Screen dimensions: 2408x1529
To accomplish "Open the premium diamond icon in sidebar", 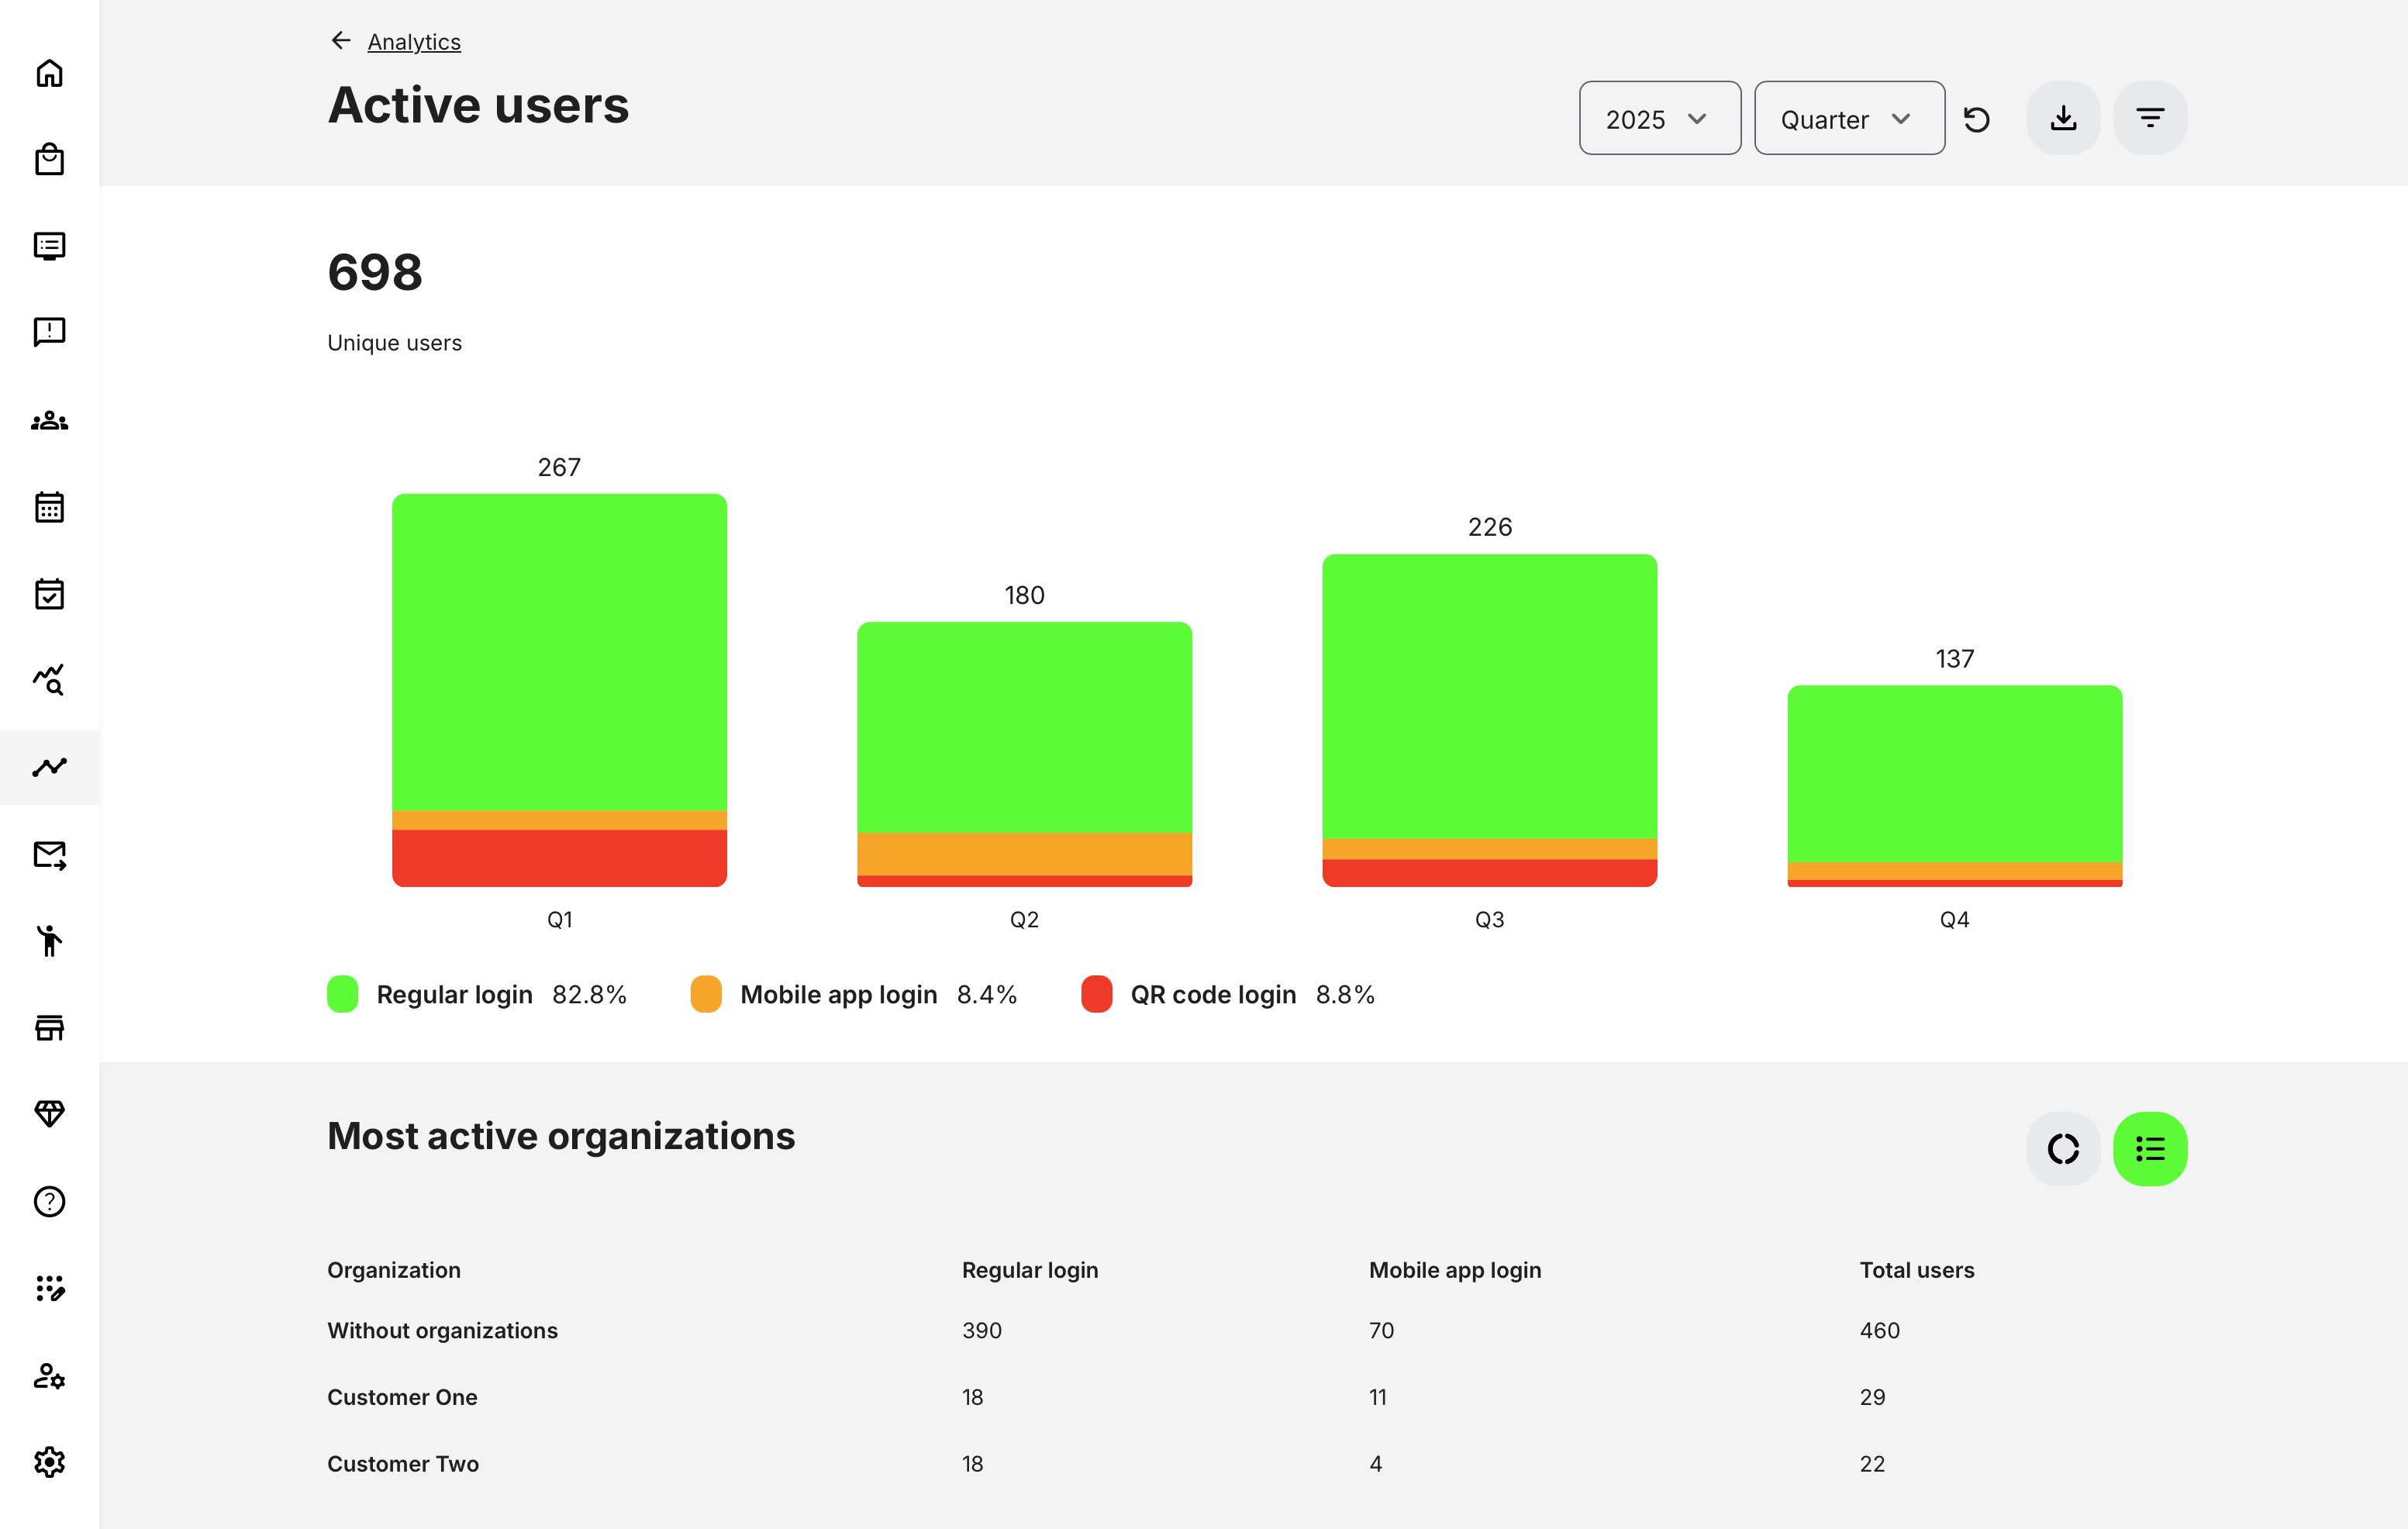I will [48, 1113].
